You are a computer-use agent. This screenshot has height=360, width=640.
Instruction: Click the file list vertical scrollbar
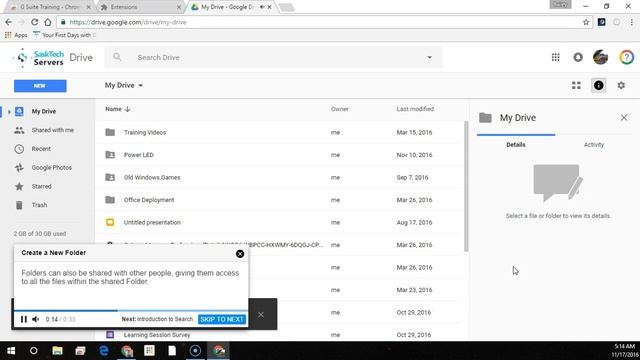[x=466, y=186]
